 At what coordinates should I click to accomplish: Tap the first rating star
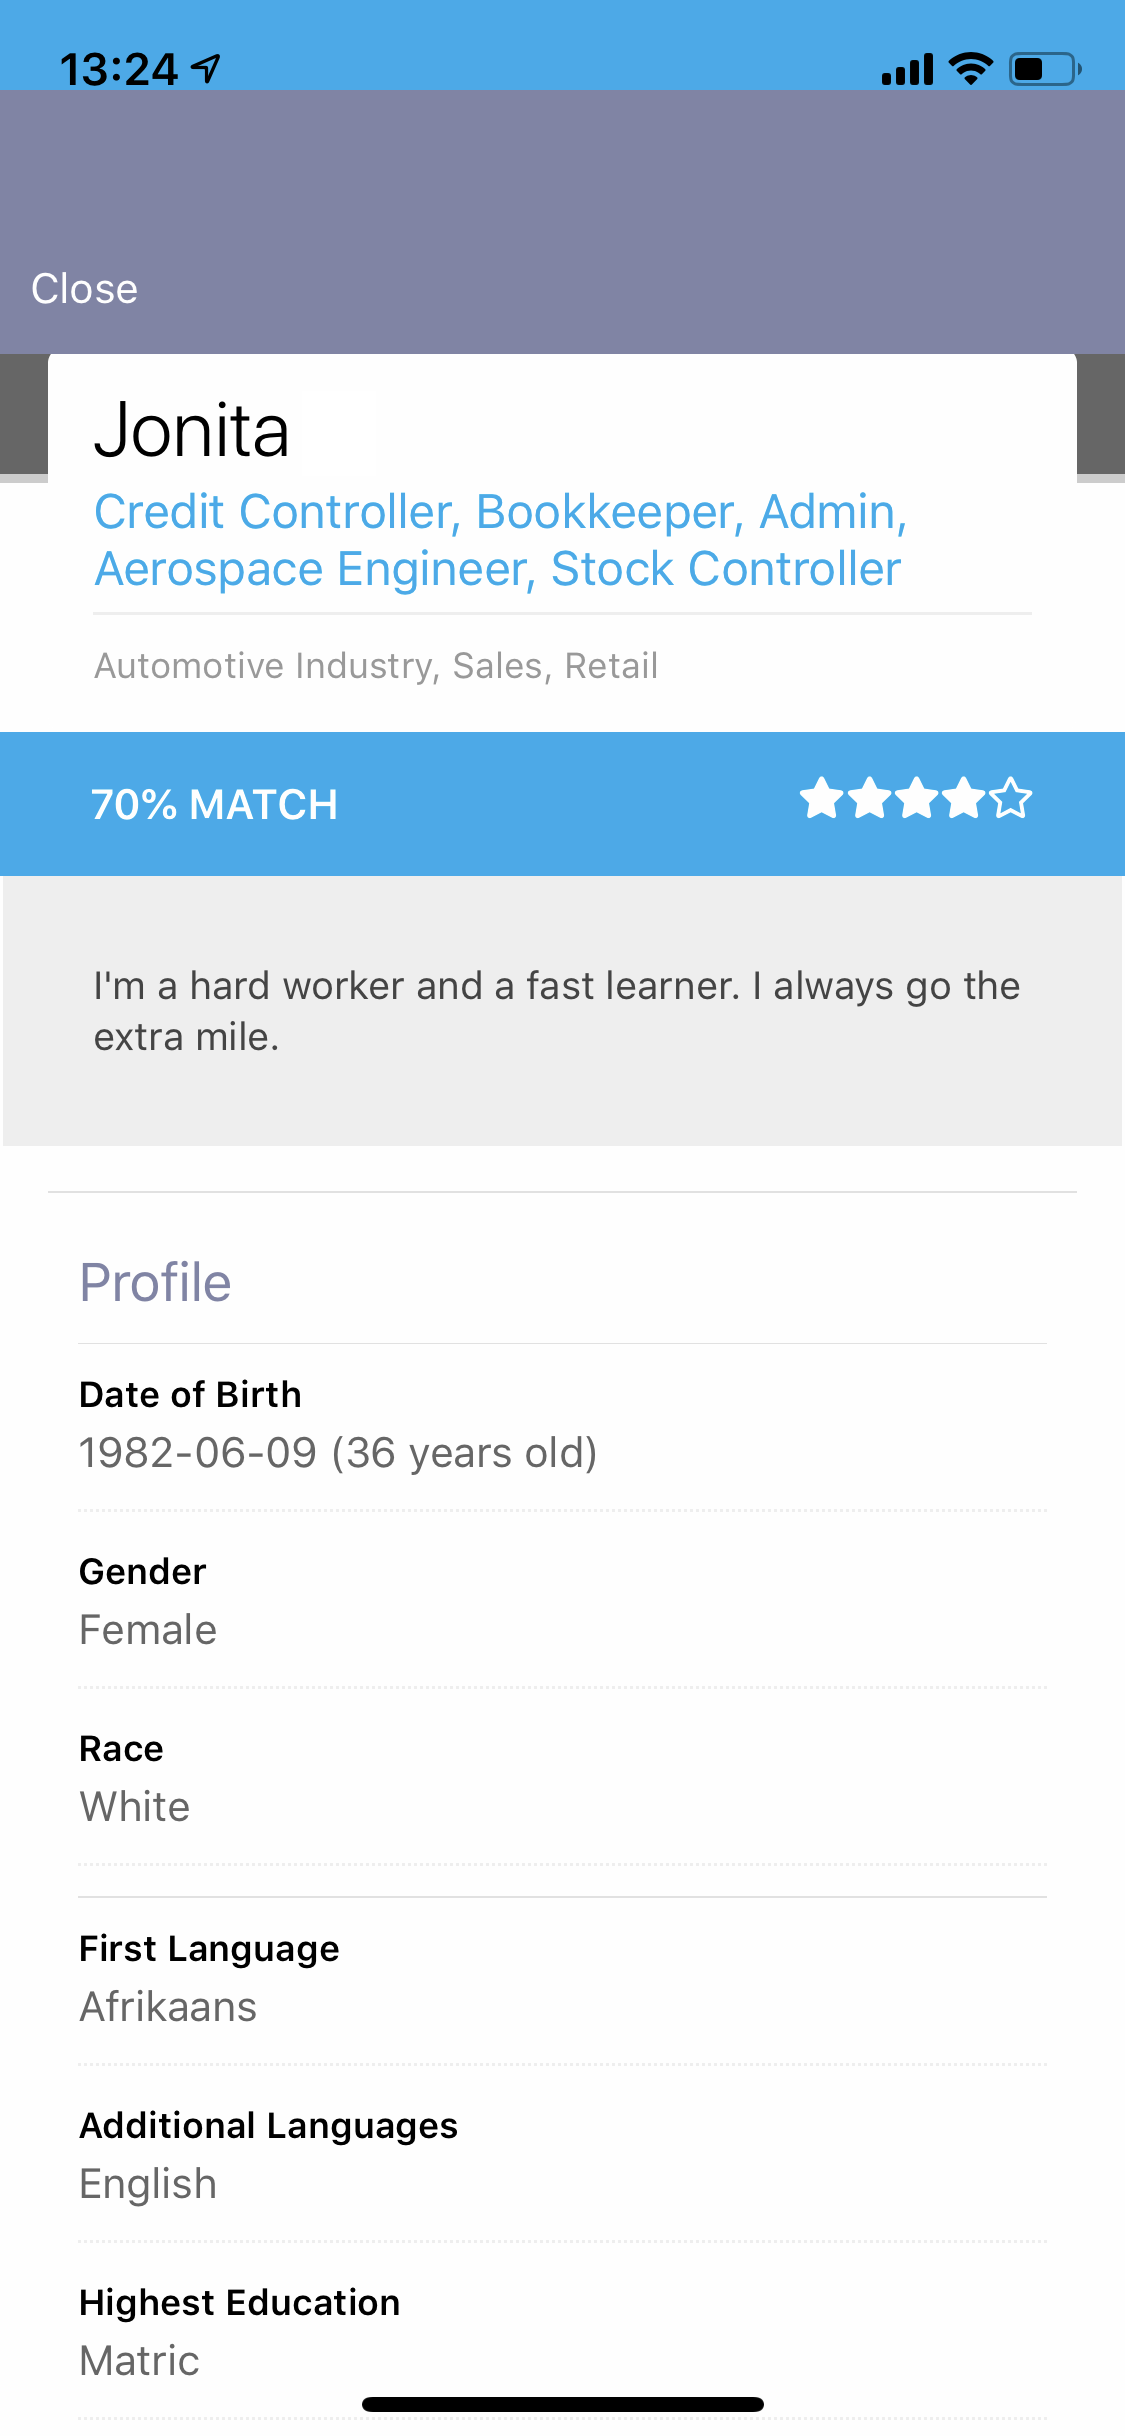[x=821, y=799]
